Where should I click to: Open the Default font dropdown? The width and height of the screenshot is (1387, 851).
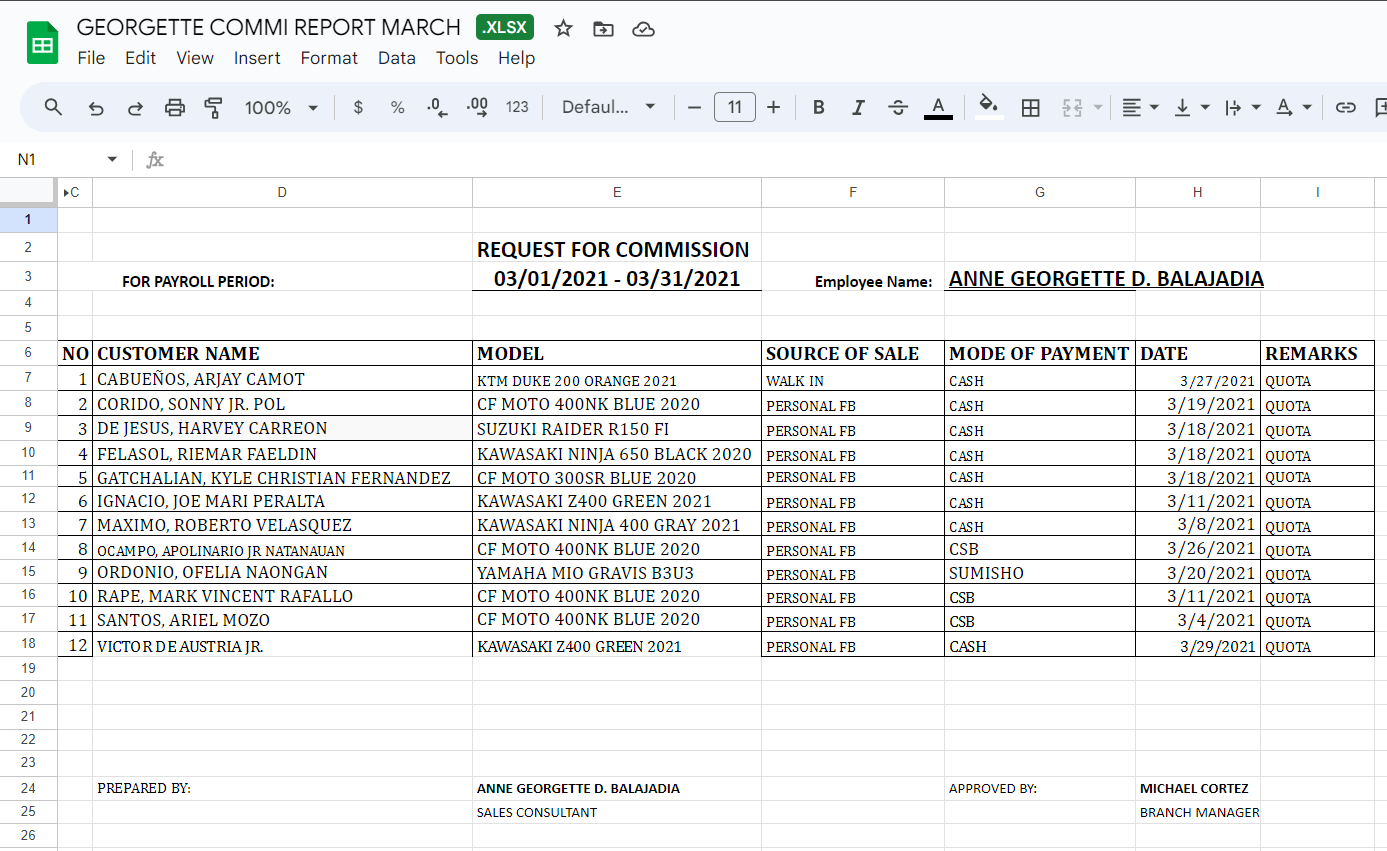click(608, 107)
